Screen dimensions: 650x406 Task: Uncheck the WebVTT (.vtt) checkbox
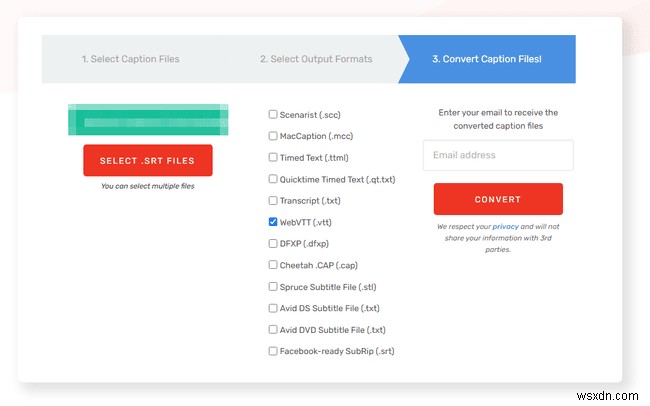click(273, 222)
